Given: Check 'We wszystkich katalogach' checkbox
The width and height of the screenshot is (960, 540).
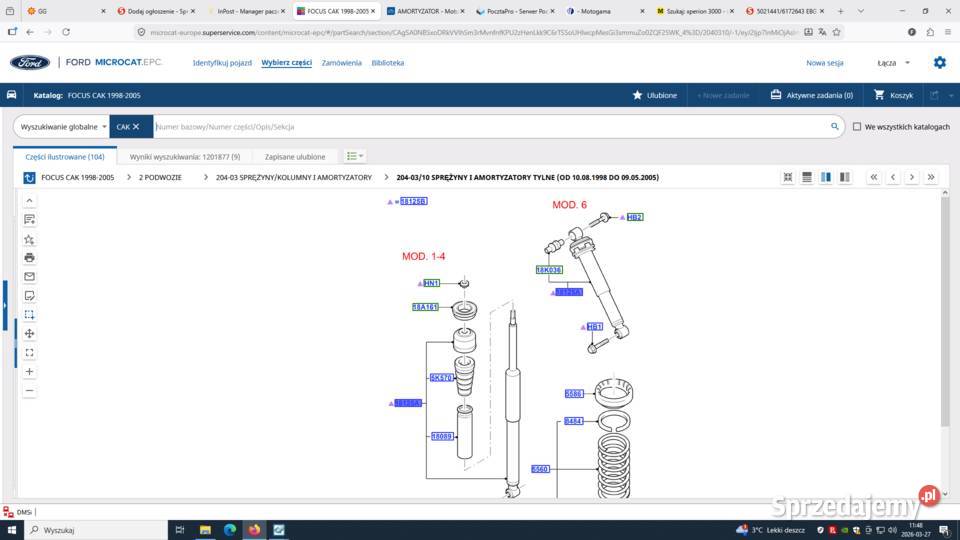Looking at the screenshot, I should pyautogui.click(x=857, y=127).
